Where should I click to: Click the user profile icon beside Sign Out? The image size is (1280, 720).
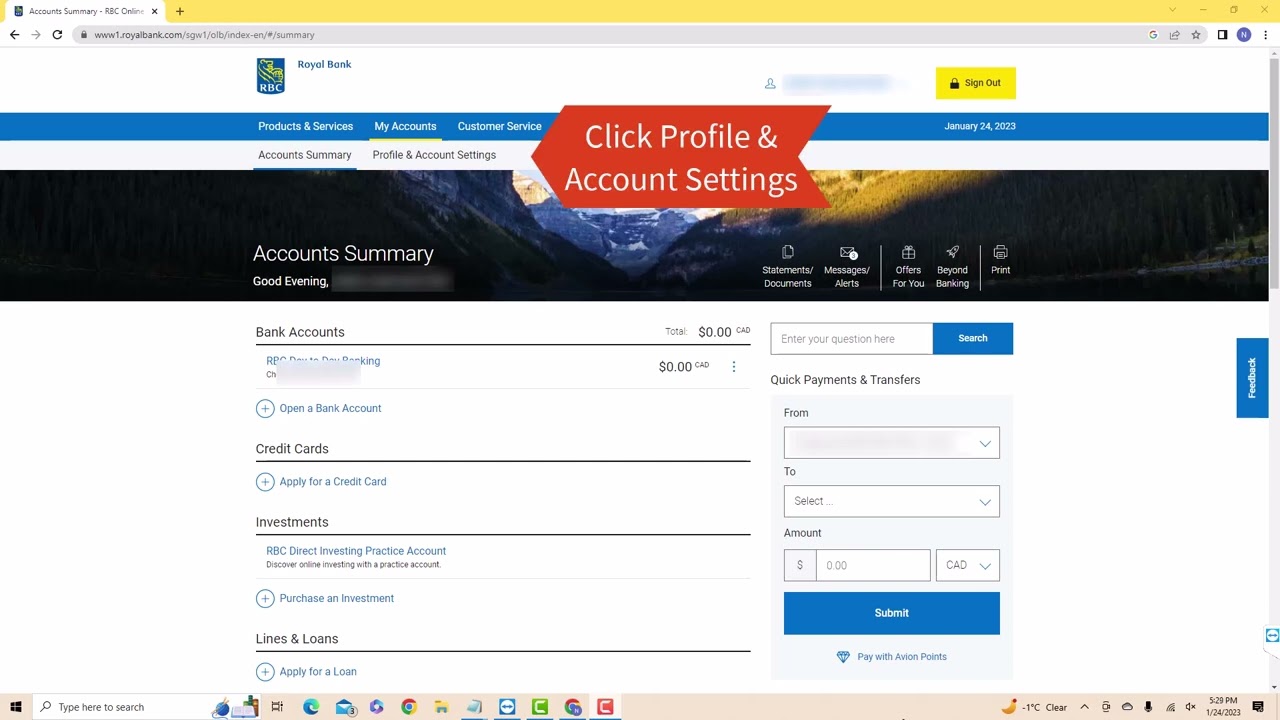point(770,83)
